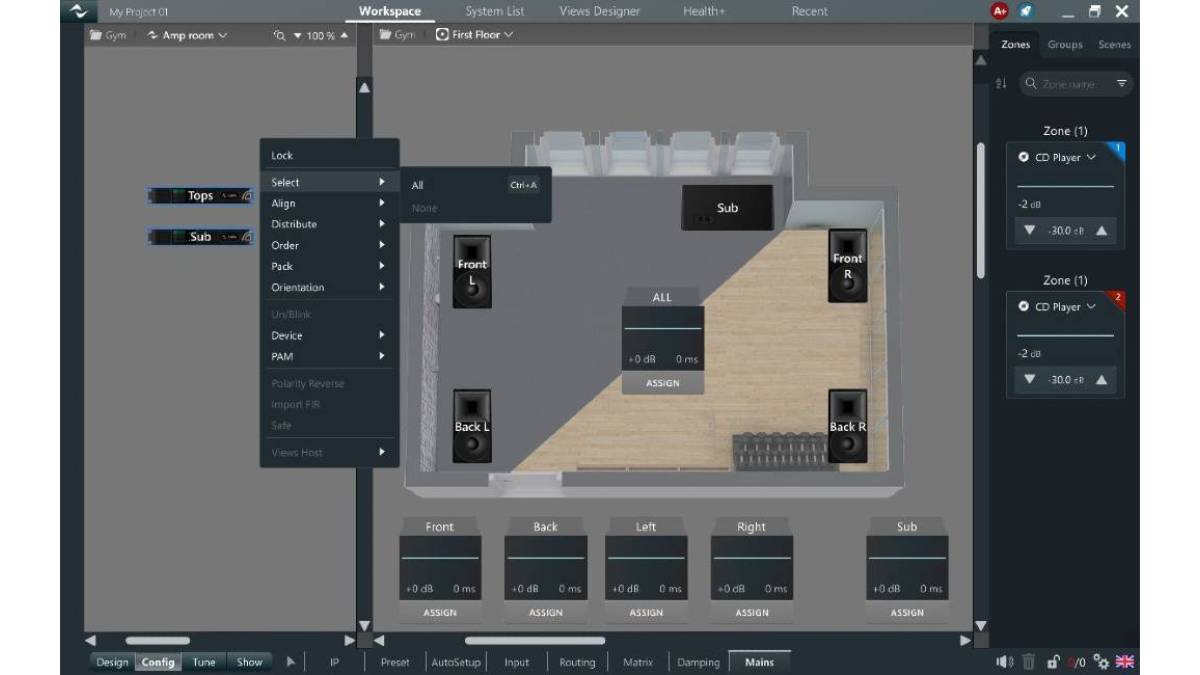Viewport: 1200px width, 675px height.
Task: Open the zone filter icon in search box
Action: [1122, 84]
